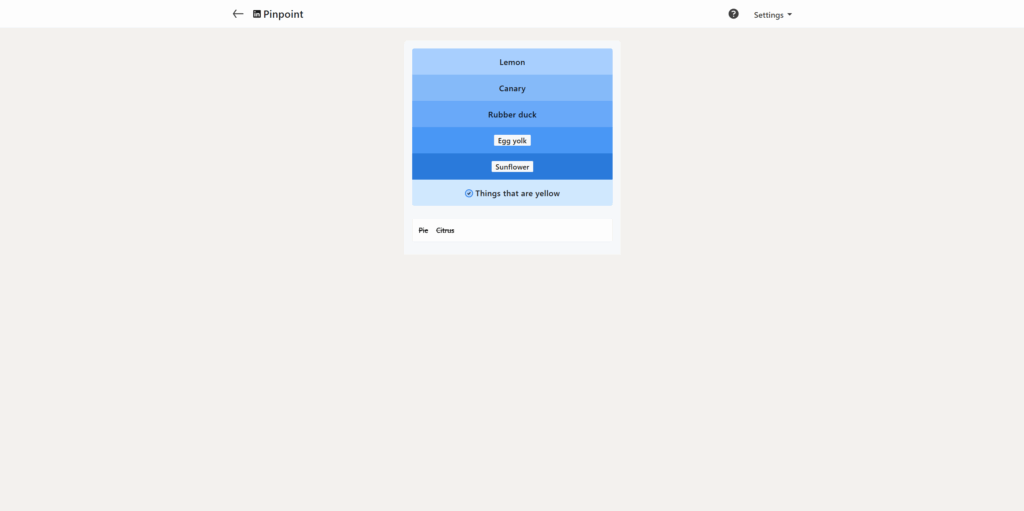Screen dimensions: 1024x511
Task: Select the Canary clue row
Action: tap(512, 88)
